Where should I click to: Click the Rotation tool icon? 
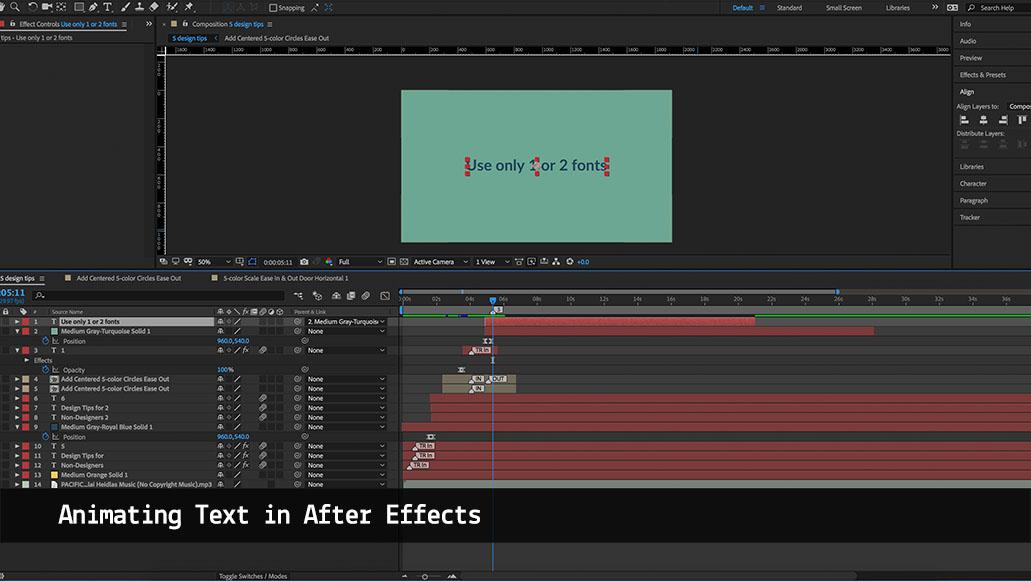pos(31,7)
